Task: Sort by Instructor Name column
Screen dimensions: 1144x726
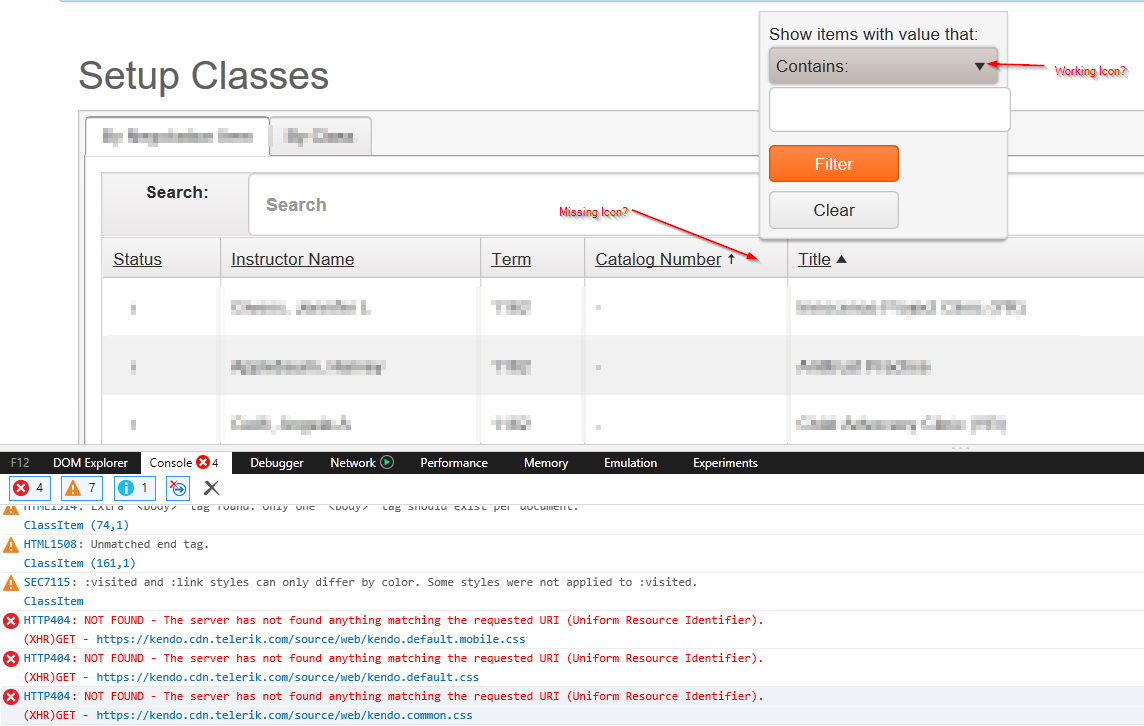Action: pos(293,259)
